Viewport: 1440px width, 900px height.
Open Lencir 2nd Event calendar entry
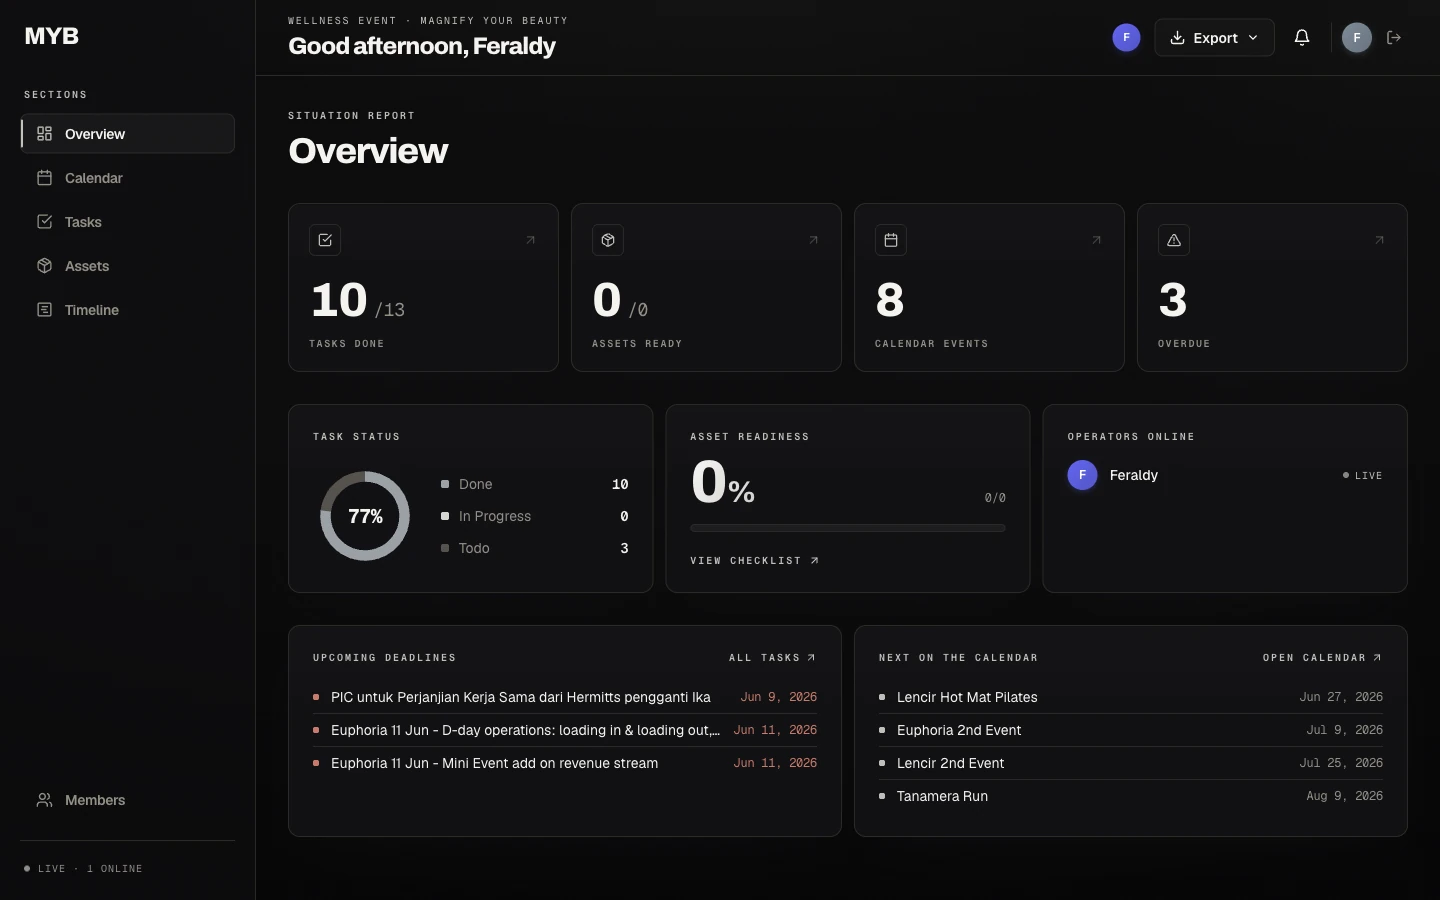(1131, 763)
